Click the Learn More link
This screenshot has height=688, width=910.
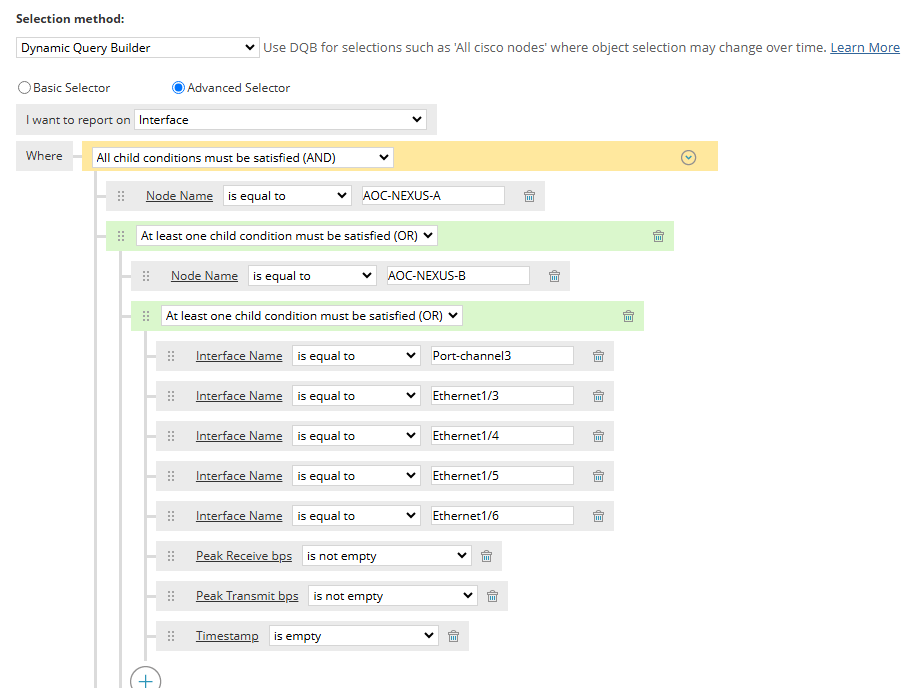[x=865, y=47]
